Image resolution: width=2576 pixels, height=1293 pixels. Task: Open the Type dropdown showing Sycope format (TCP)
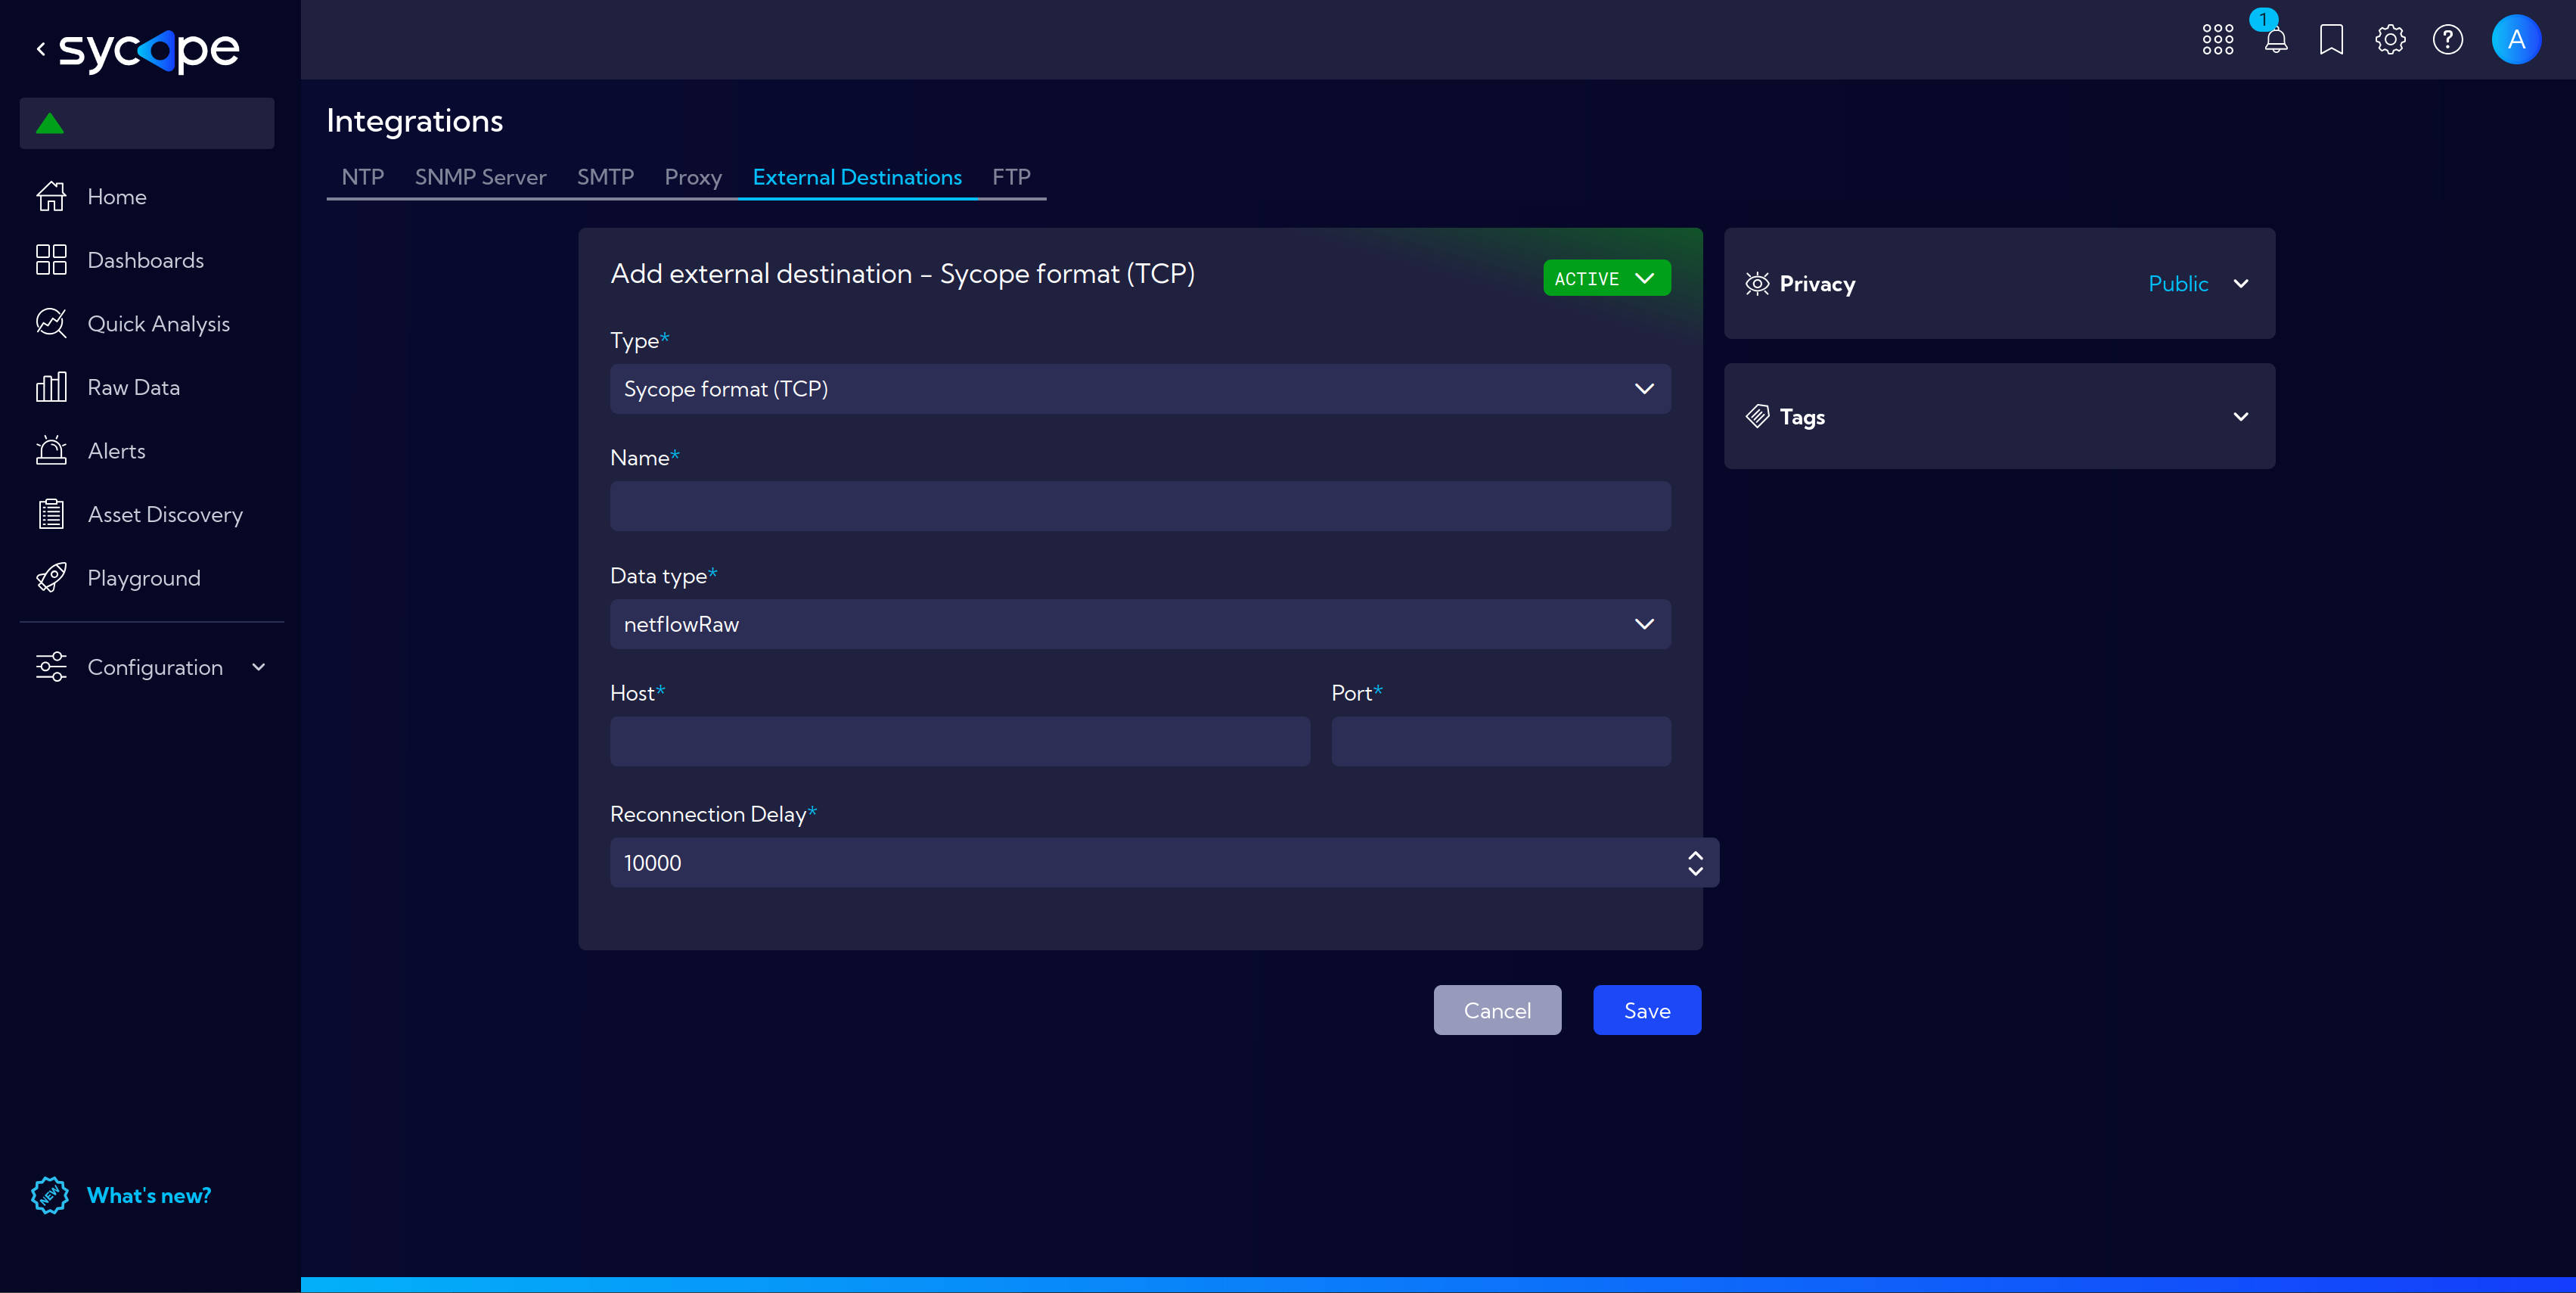[1140, 389]
